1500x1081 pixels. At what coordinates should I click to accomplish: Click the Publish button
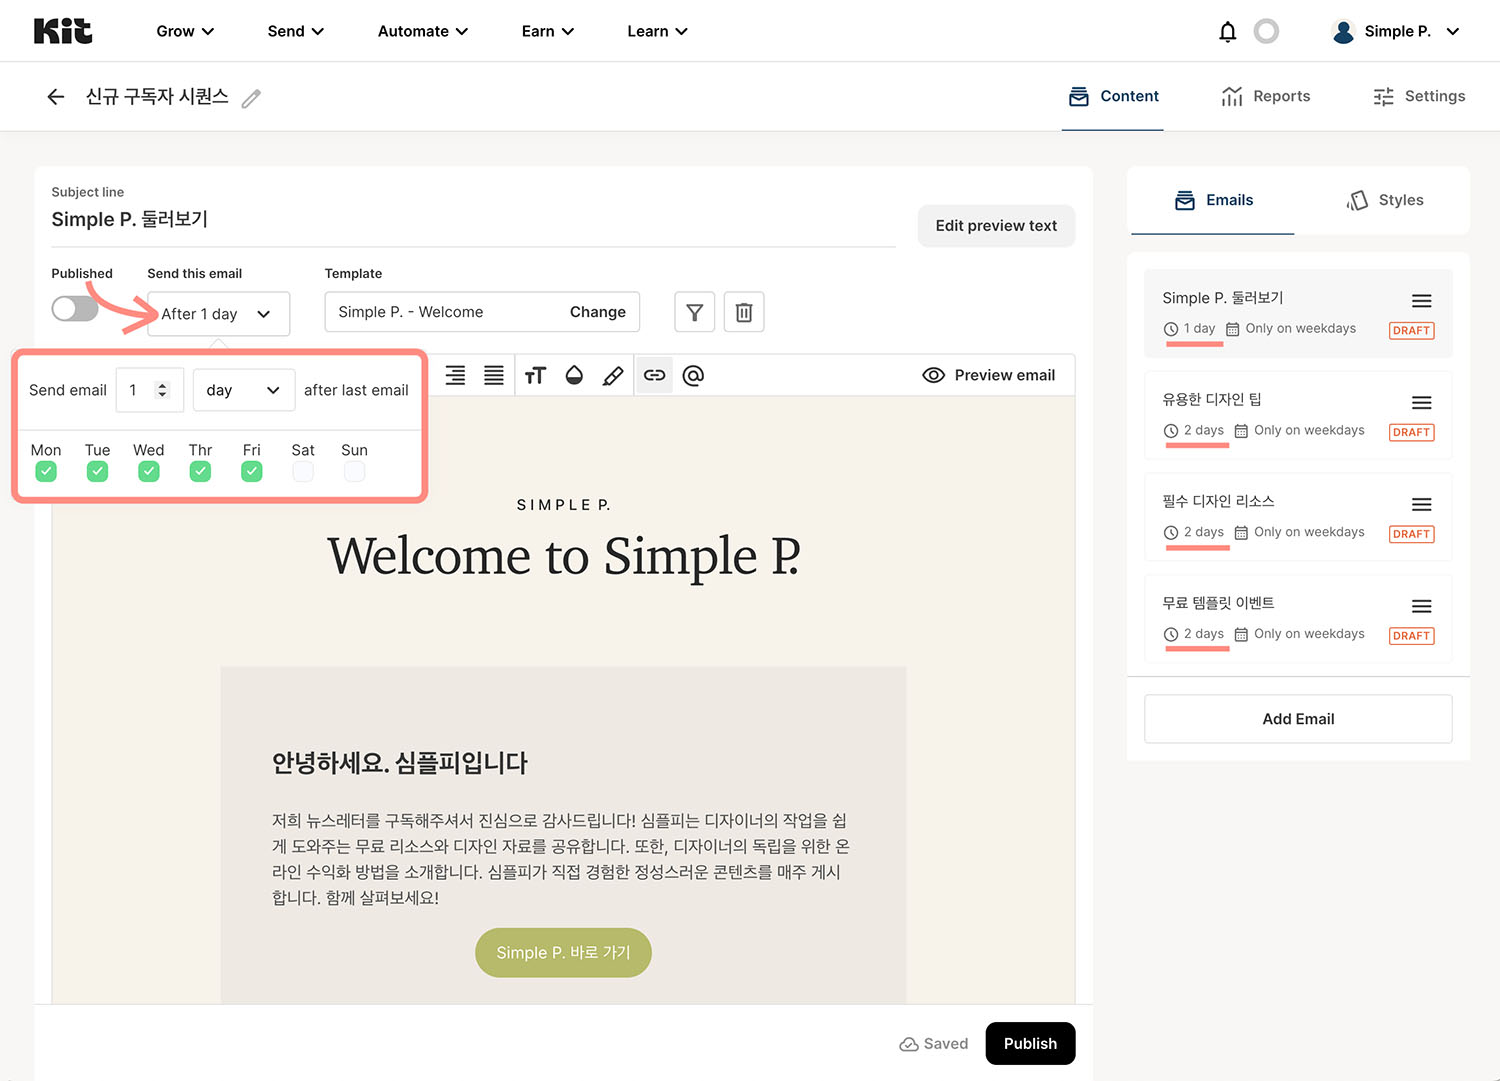[1030, 1043]
